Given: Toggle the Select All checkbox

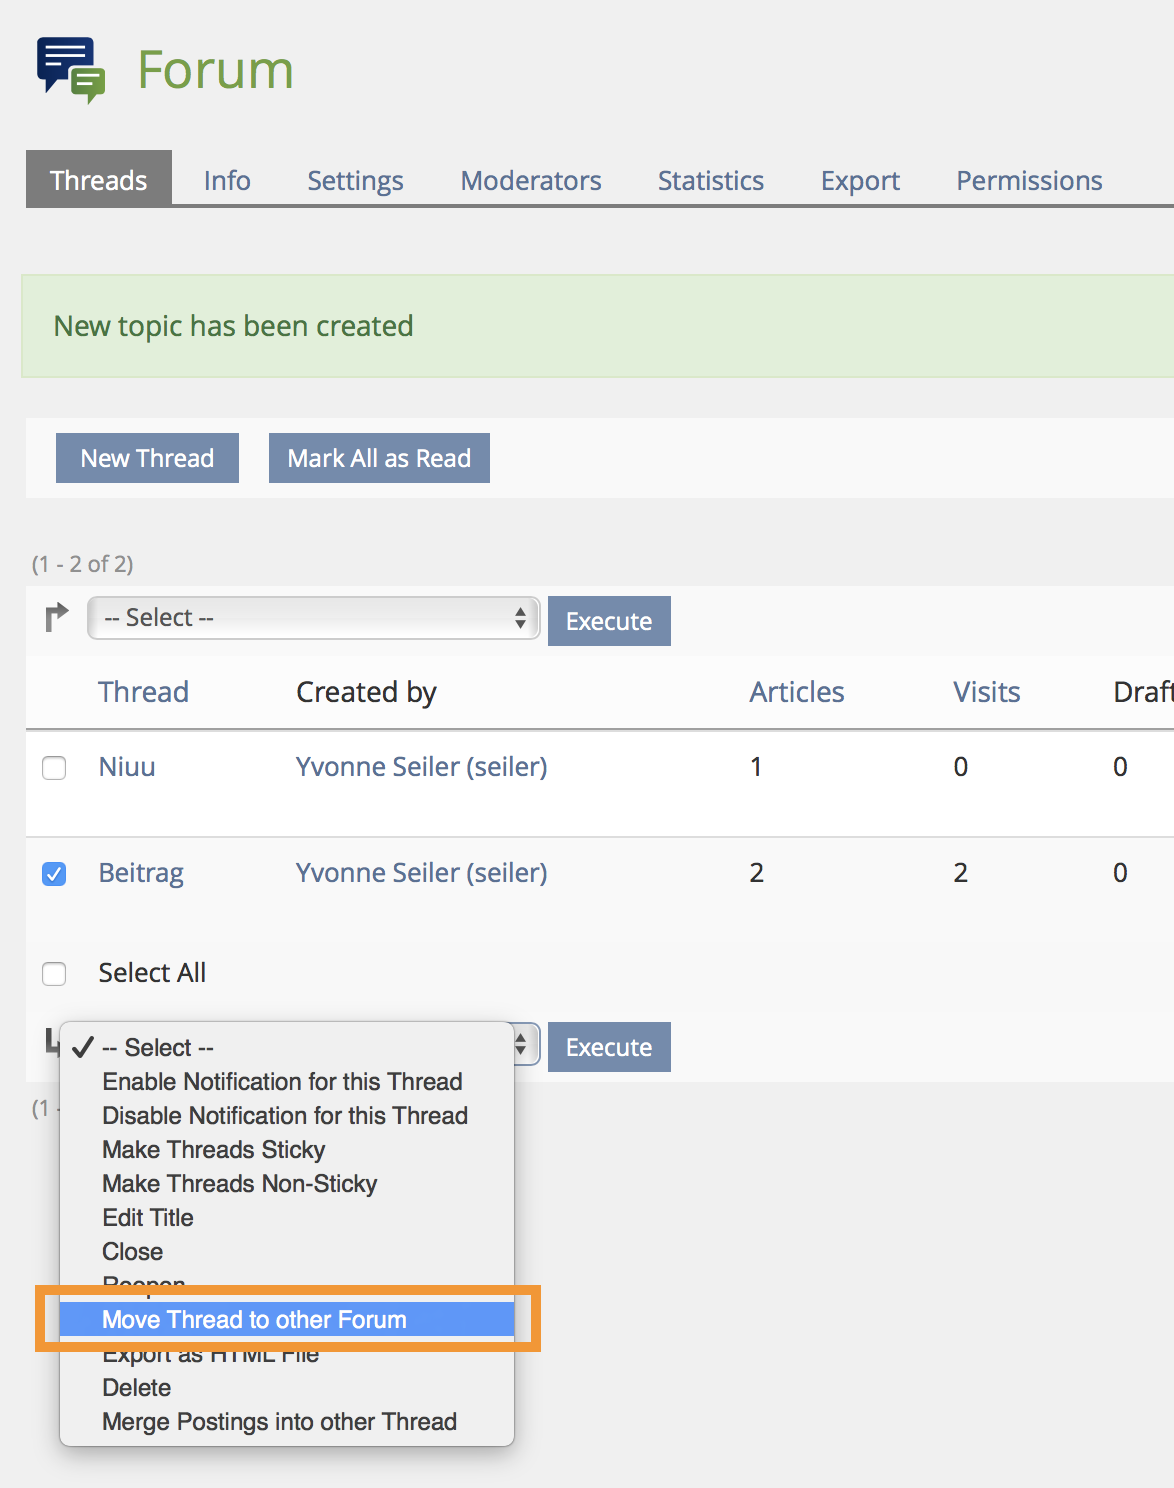Looking at the screenshot, I should coord(54,974).
